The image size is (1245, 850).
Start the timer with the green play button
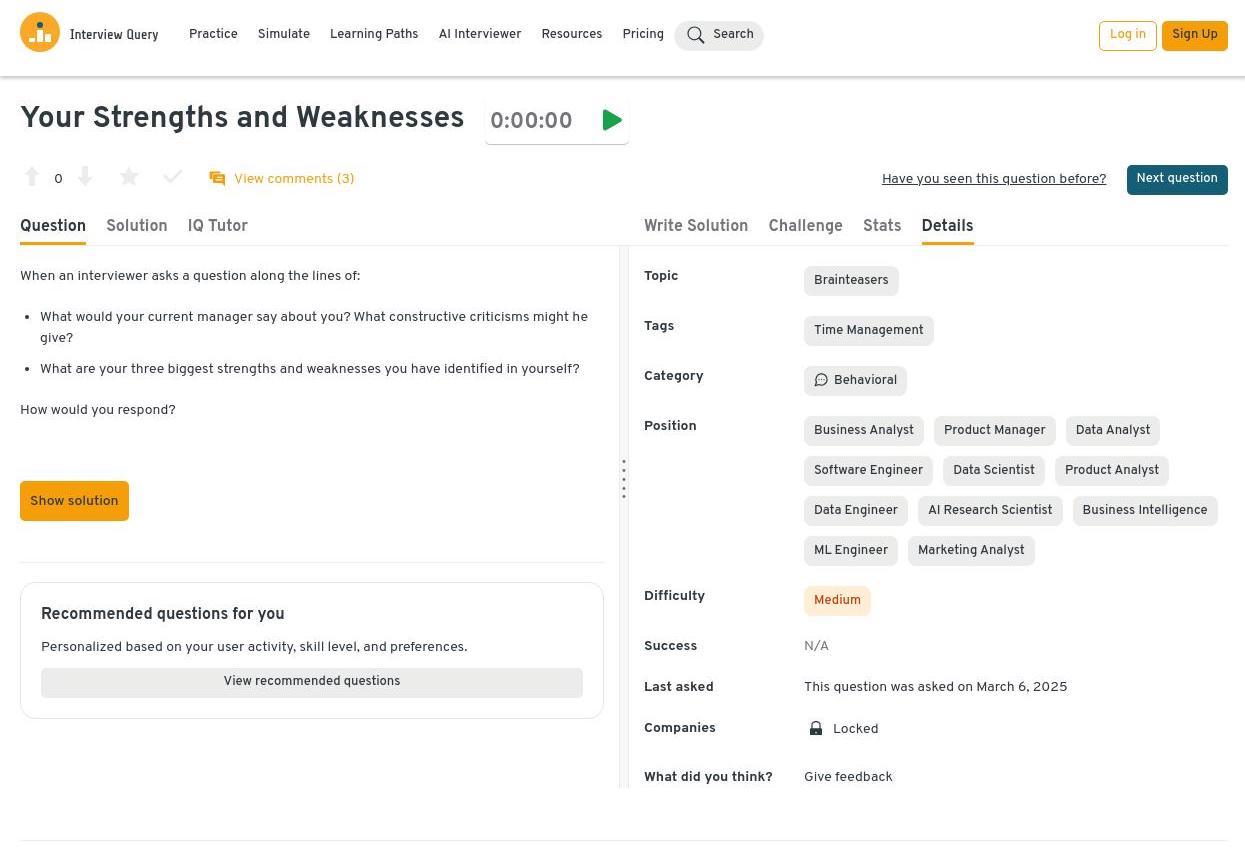click(x=612, y=121)
